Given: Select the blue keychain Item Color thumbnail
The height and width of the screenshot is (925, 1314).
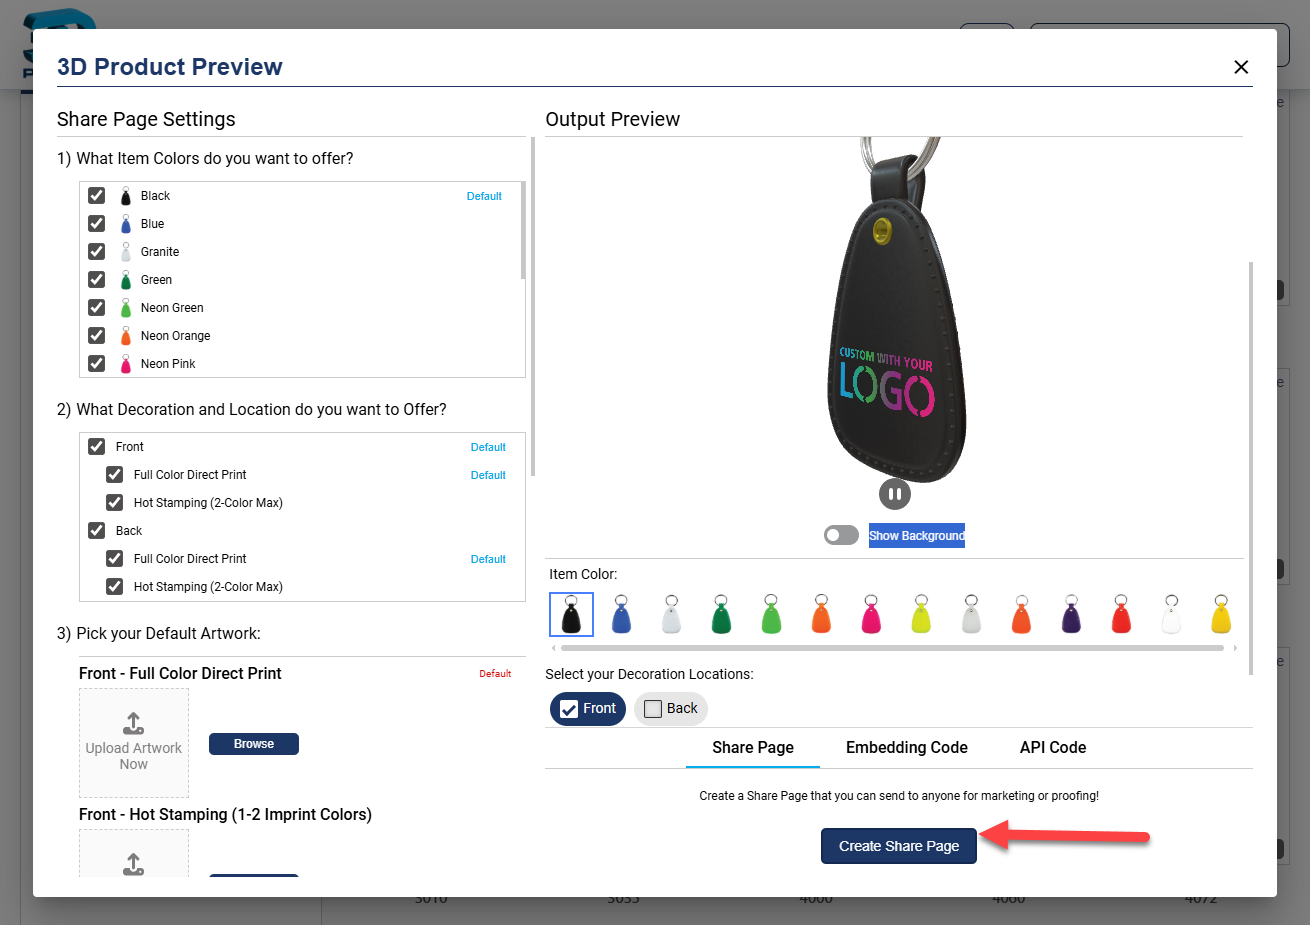Looking at the screenshot, I should (x=621, y=614).
